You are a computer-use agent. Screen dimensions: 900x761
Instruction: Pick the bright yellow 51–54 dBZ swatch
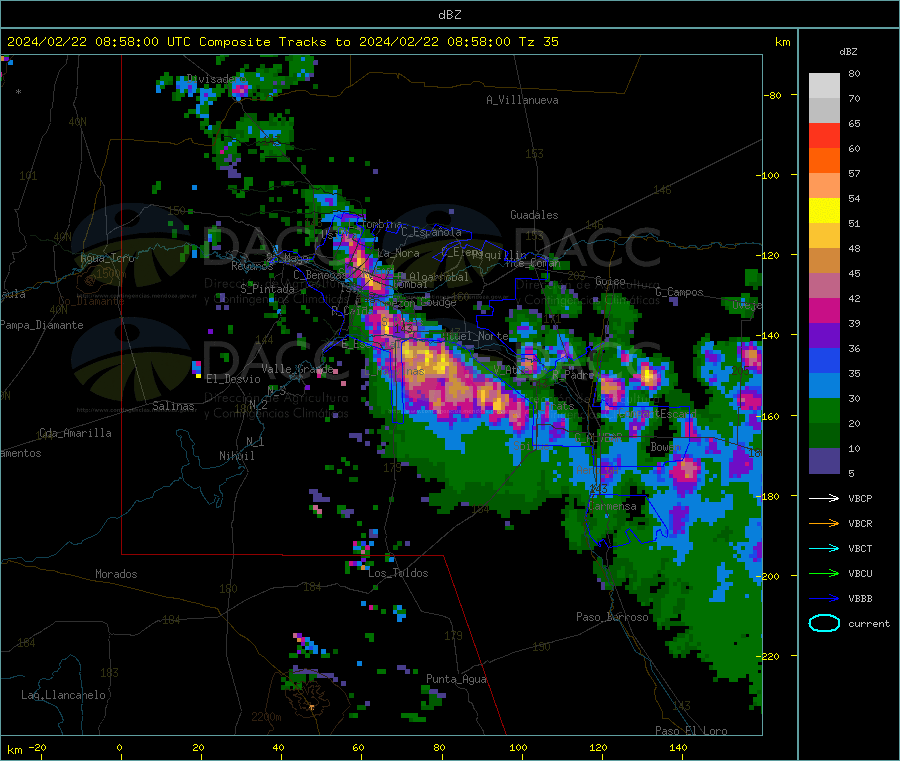pos(824,211)
